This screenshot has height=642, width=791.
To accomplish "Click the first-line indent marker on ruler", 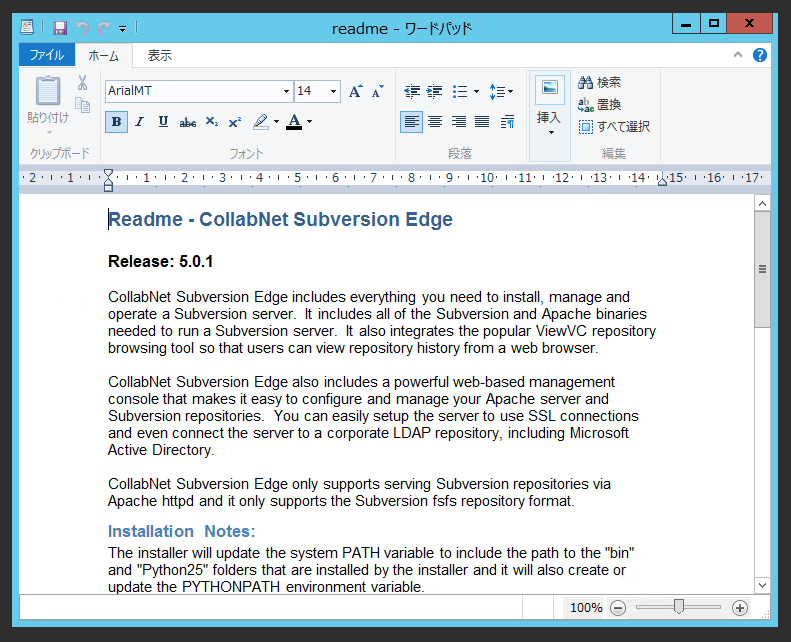I will point(108,172).
